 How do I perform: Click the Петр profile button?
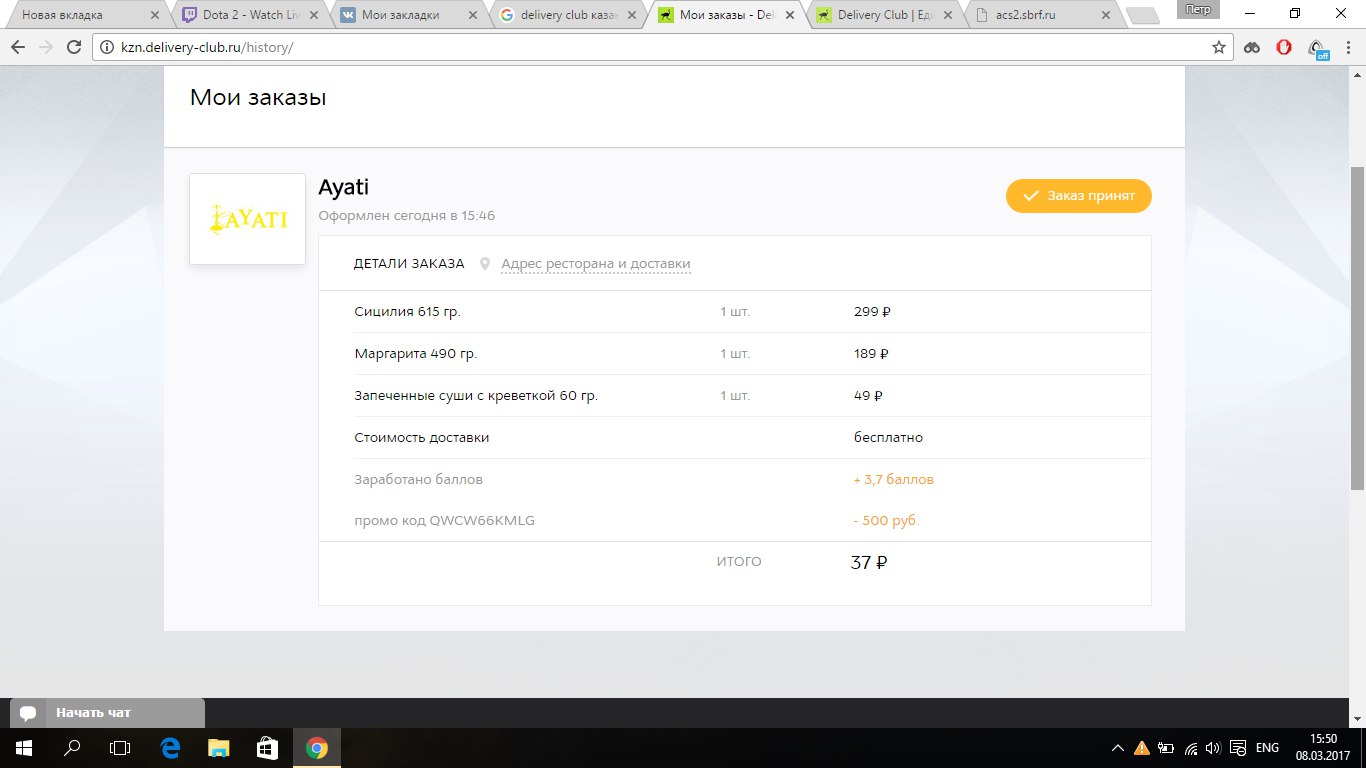point(1197,7)
